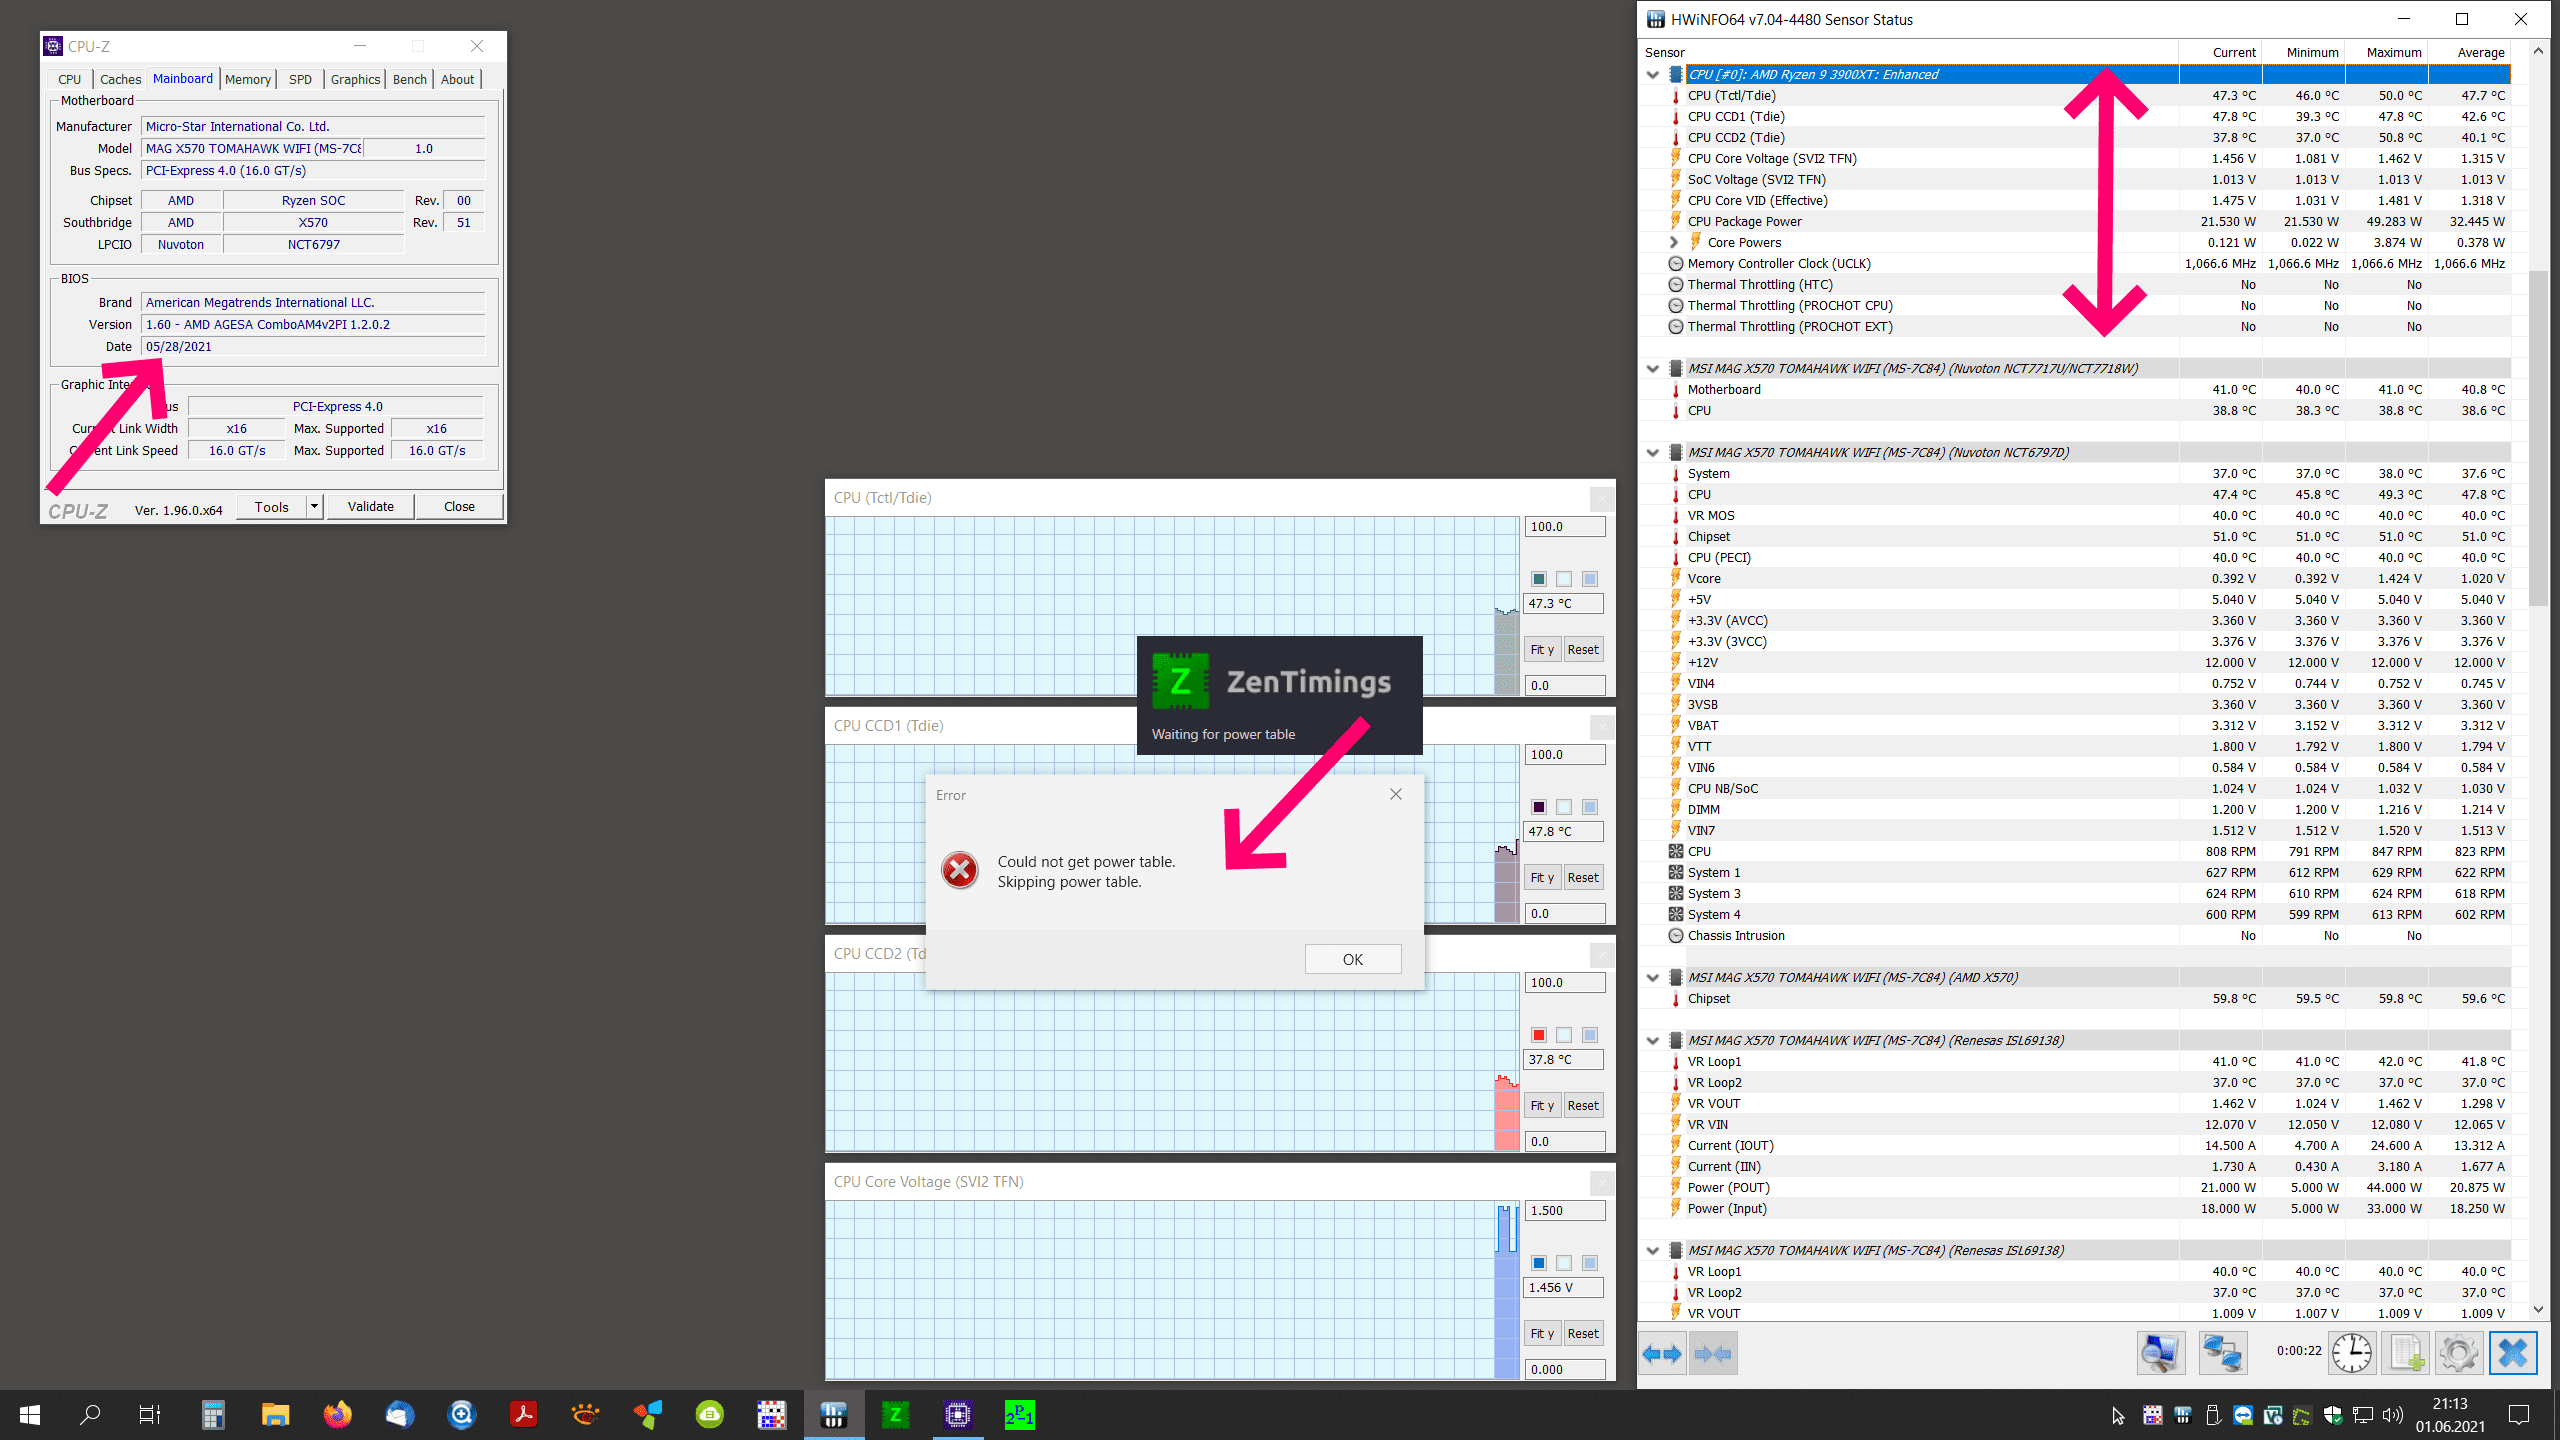
Task: Open the notification center icon
Action: [2519, 1415]
